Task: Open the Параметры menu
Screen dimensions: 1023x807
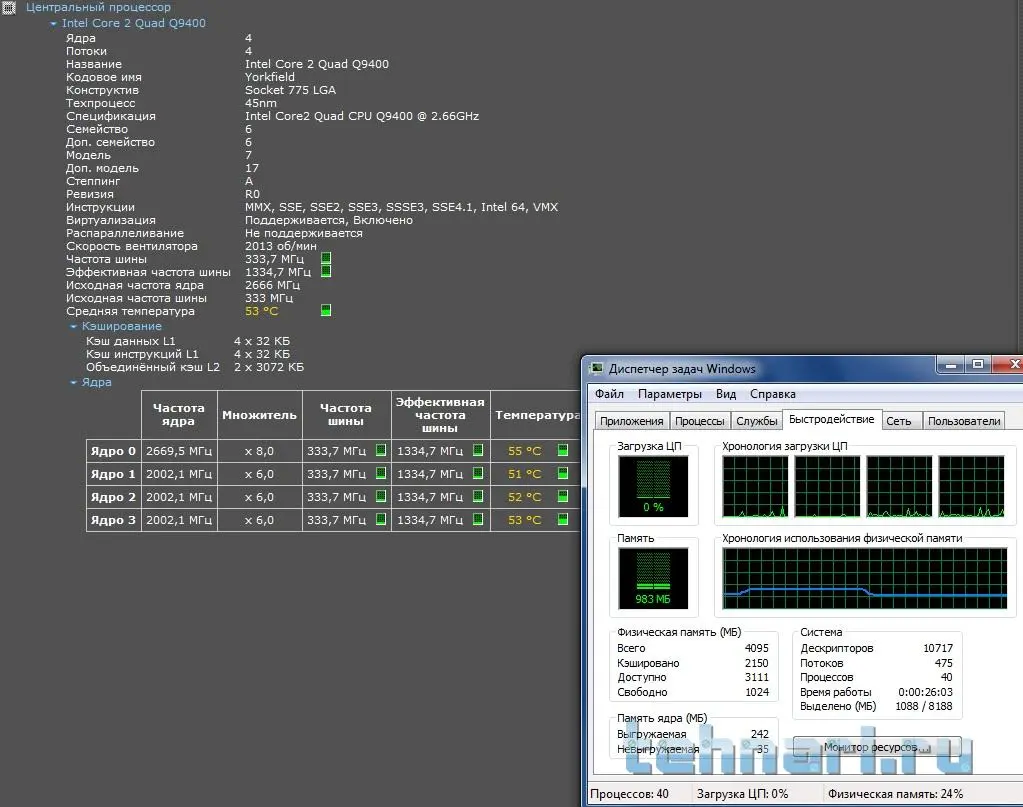Action: coord(669,394)
